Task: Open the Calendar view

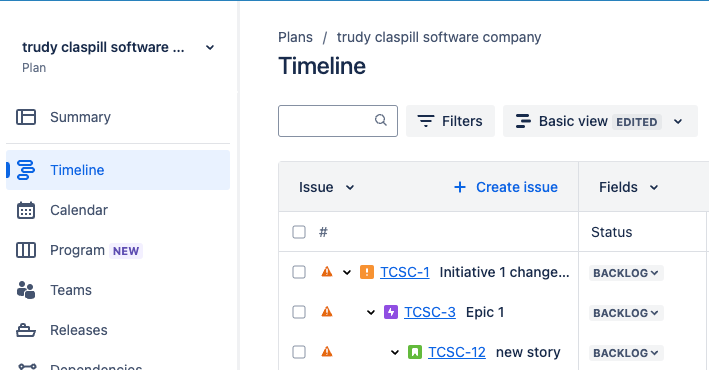Action: pos(118,210)
